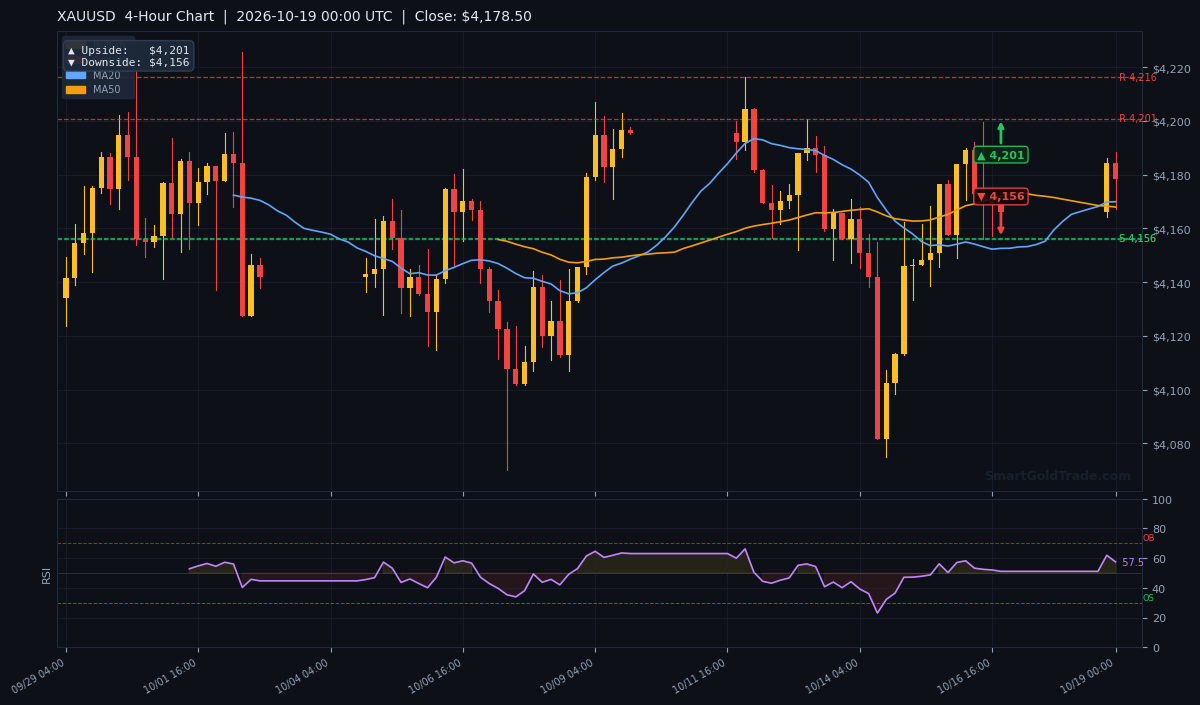The height and width of the screenshot is (705, 1200).
Task: Click the 4,180 price axis label
Action: coord(1171,176)
